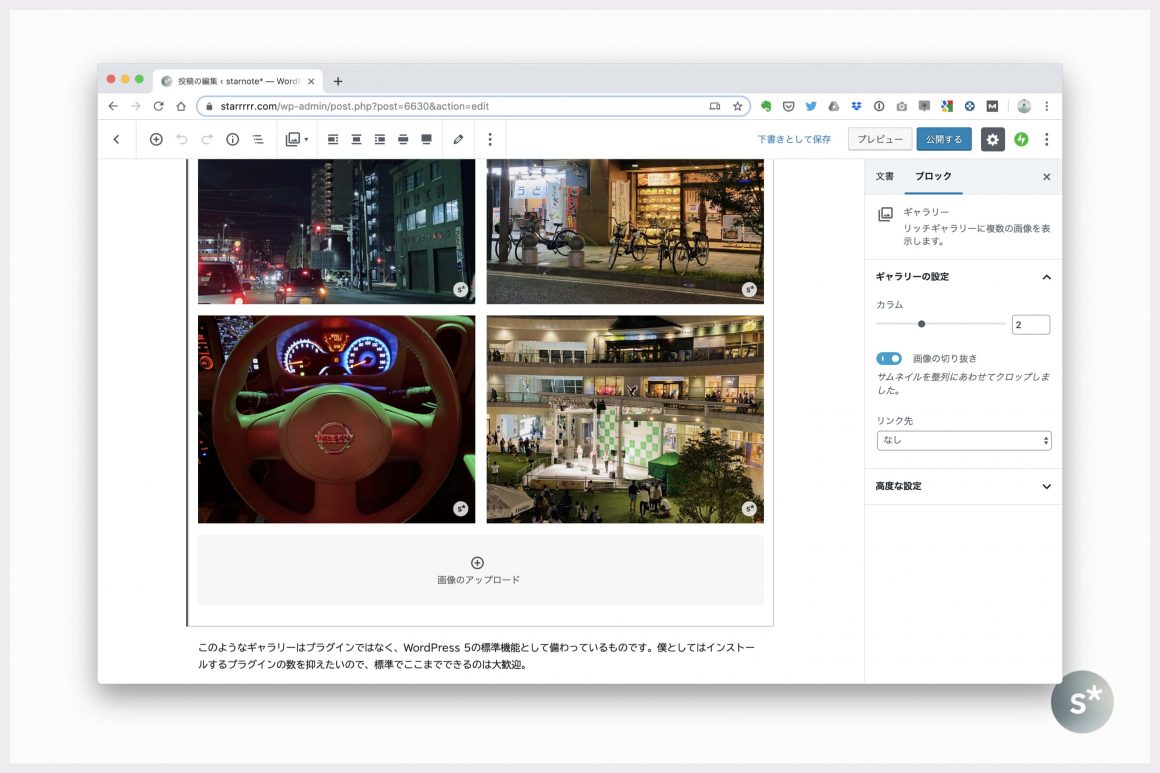Viewport: 1160px width, 773px height.
Task: Select the full width alignment icon
Action: (x=427, y=140)
